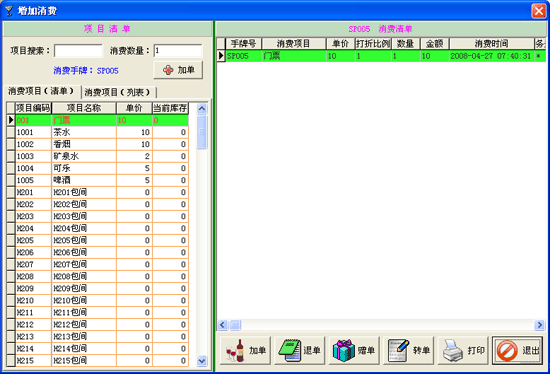The width and height of the screenshot is (550, 374).
Task: Click the 2008-04-27 07:40:31 time cell
Action: pyautogui.click(x=491, y=56)
